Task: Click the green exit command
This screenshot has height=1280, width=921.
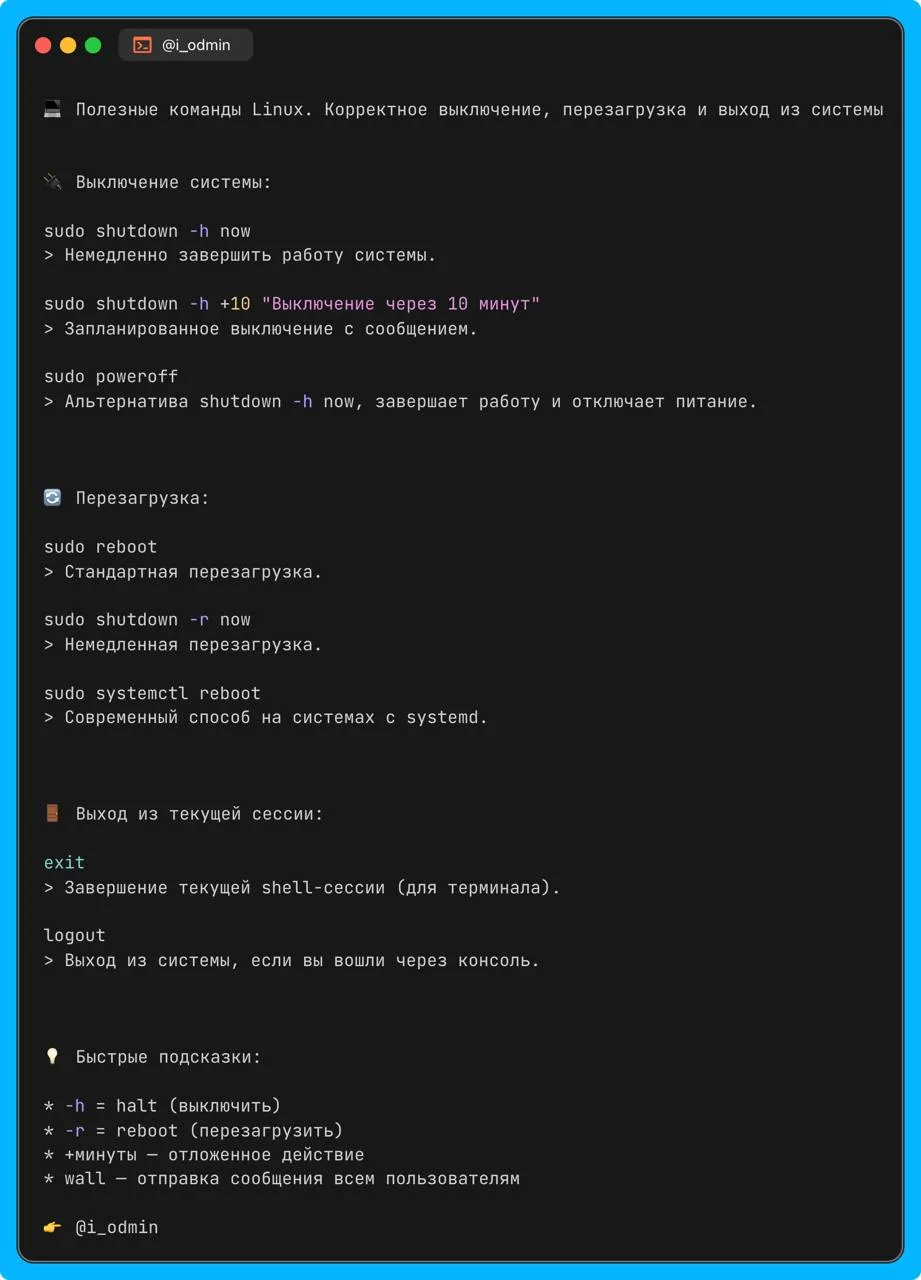Action: tap(64, 862)
